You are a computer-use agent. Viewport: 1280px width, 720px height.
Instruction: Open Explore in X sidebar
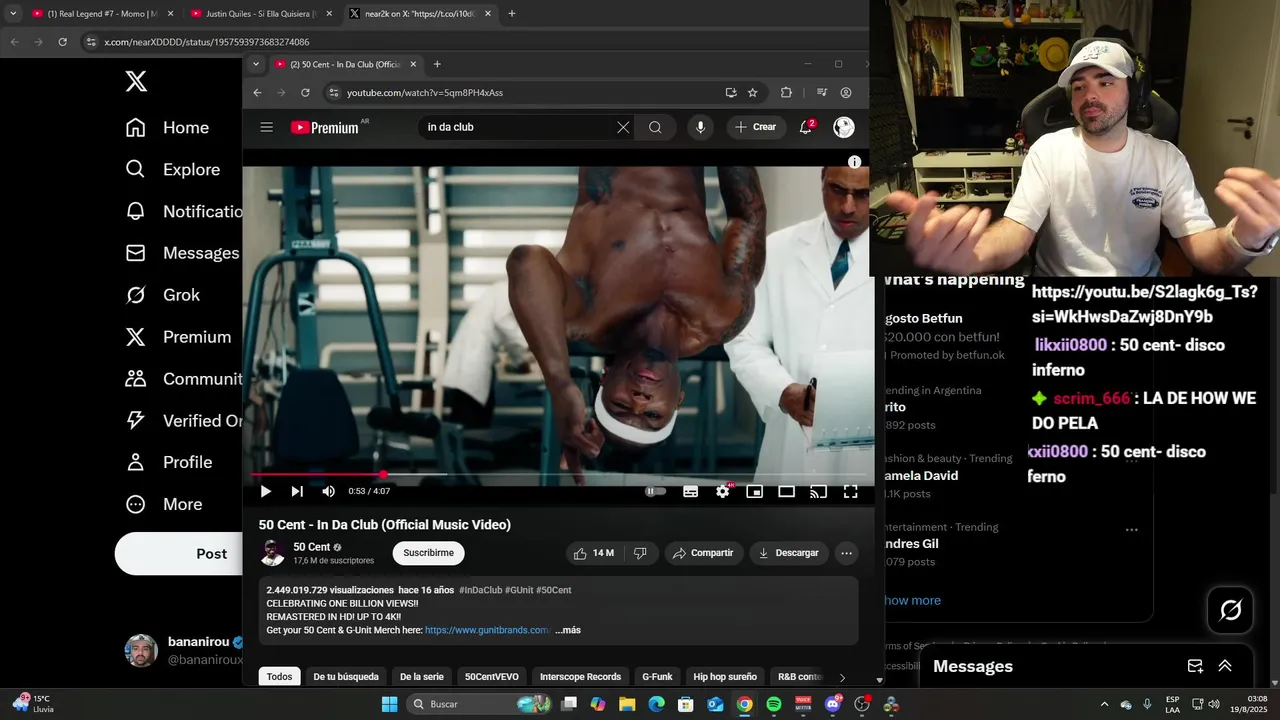172,170
